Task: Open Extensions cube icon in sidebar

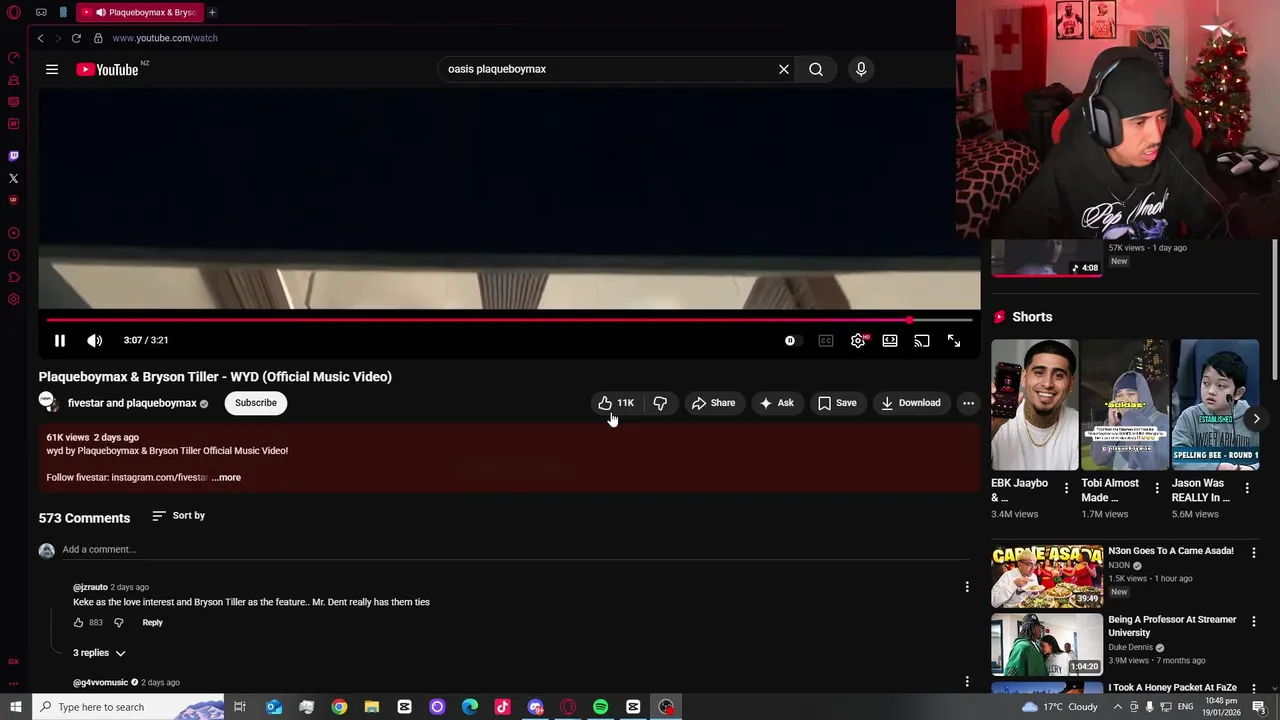Action: click(13, 277)
